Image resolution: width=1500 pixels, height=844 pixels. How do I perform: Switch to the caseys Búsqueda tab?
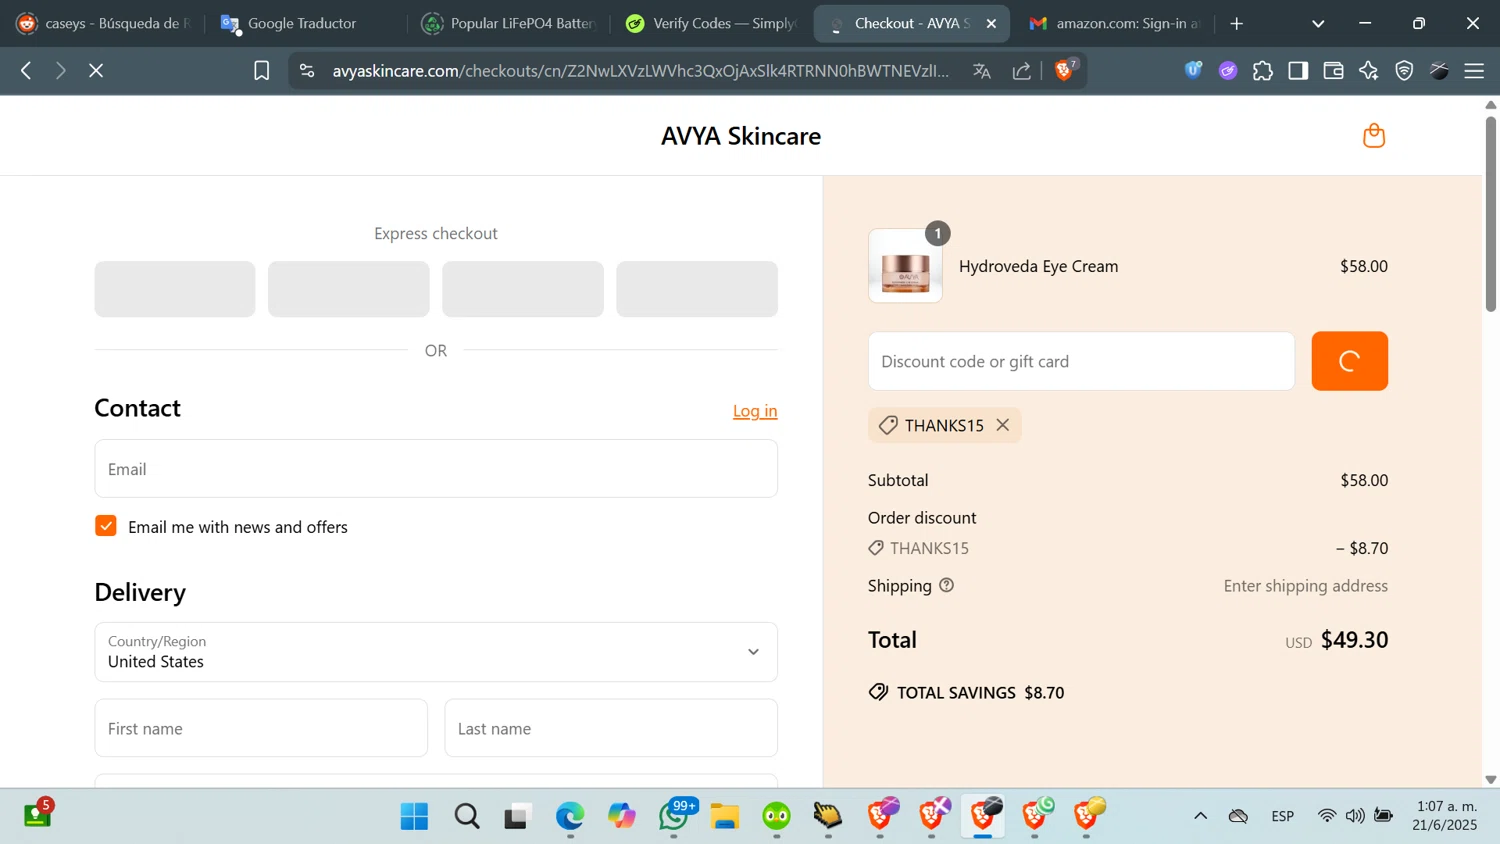click(x=103, y=23)
